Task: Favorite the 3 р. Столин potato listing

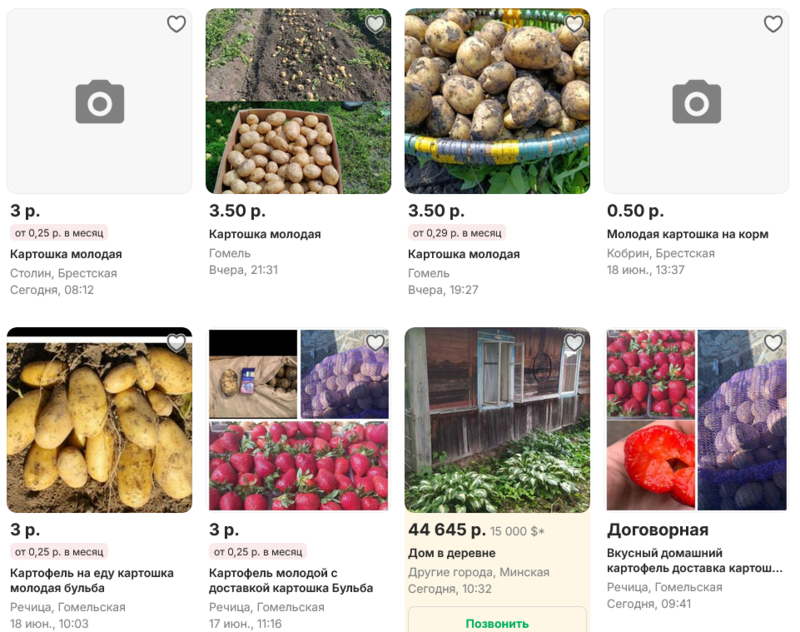Action: coord(176,25)
